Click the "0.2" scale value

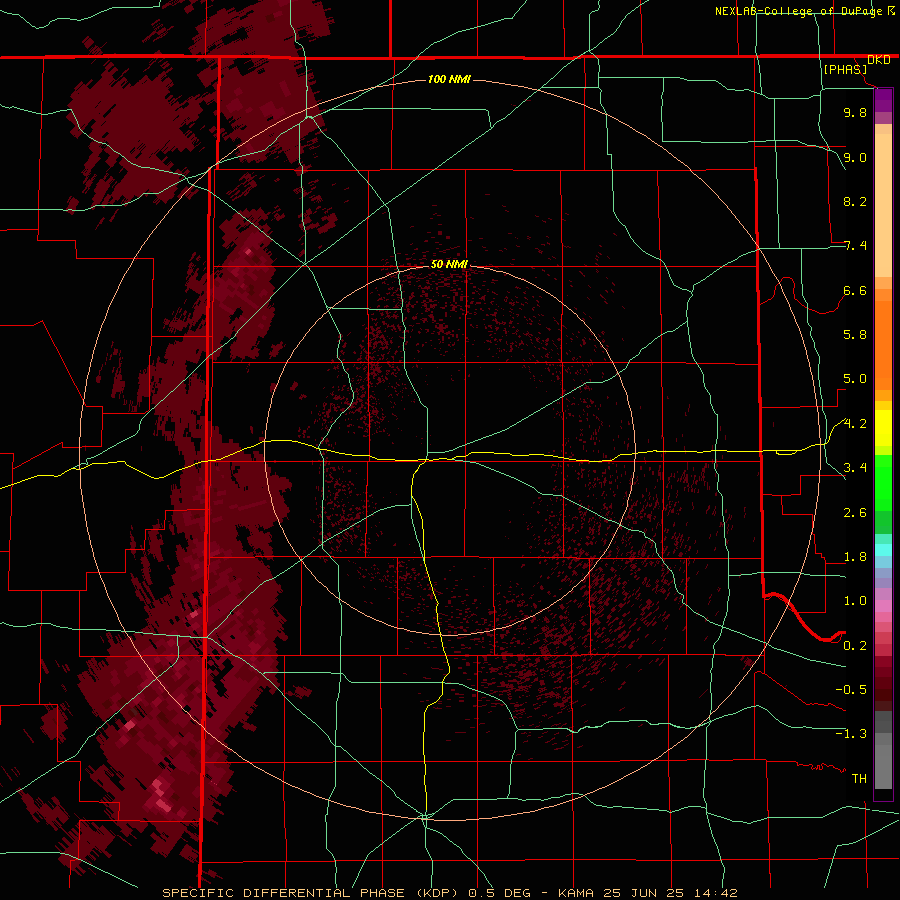tap(855, 646)
